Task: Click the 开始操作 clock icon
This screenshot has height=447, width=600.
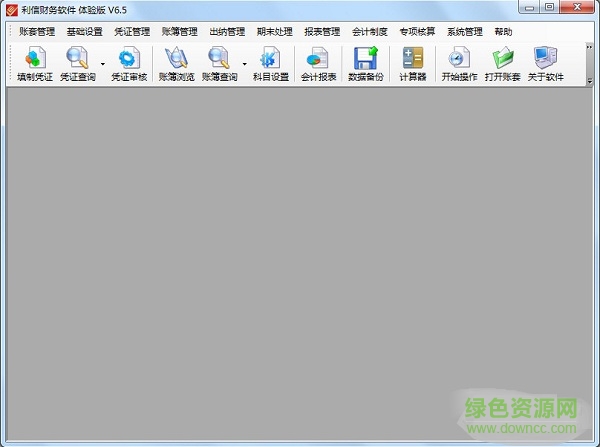Action: coord(459,64)
